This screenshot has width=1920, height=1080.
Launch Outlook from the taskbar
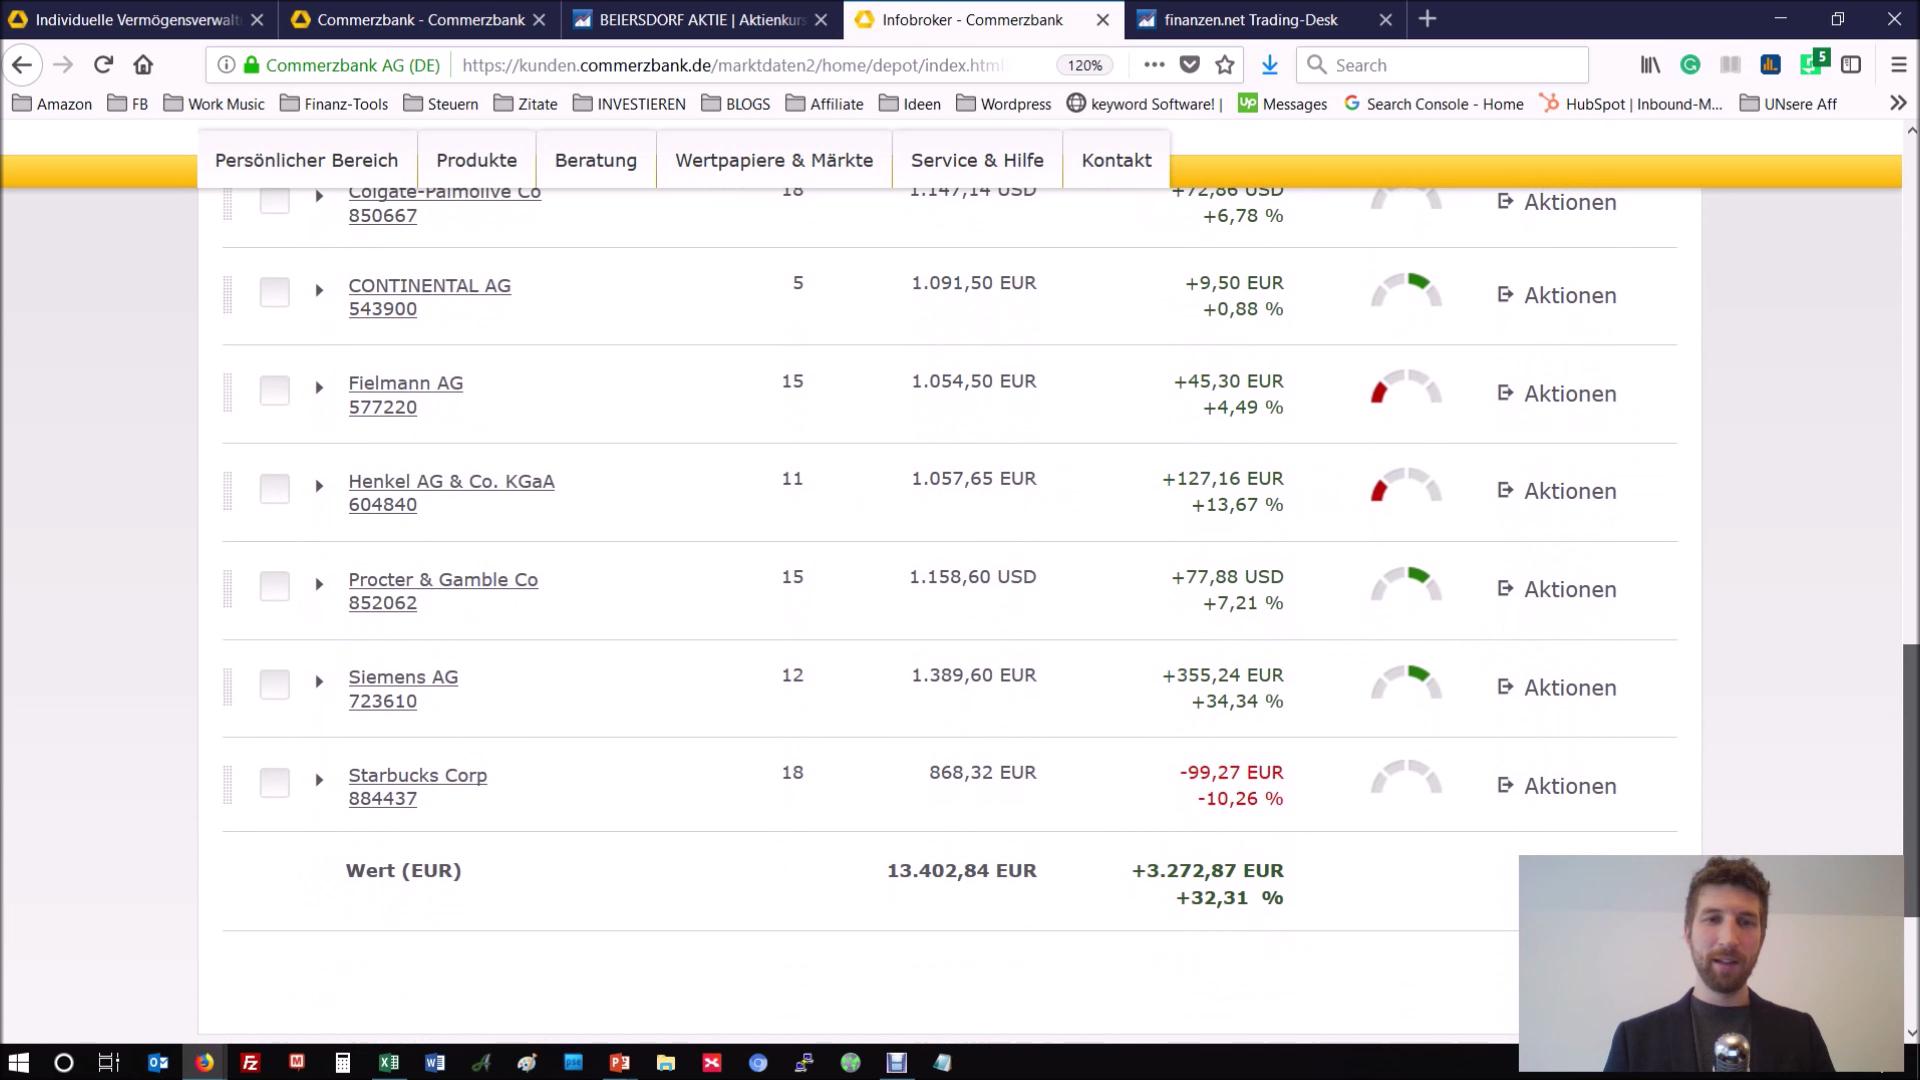(x=158, y=1062)
